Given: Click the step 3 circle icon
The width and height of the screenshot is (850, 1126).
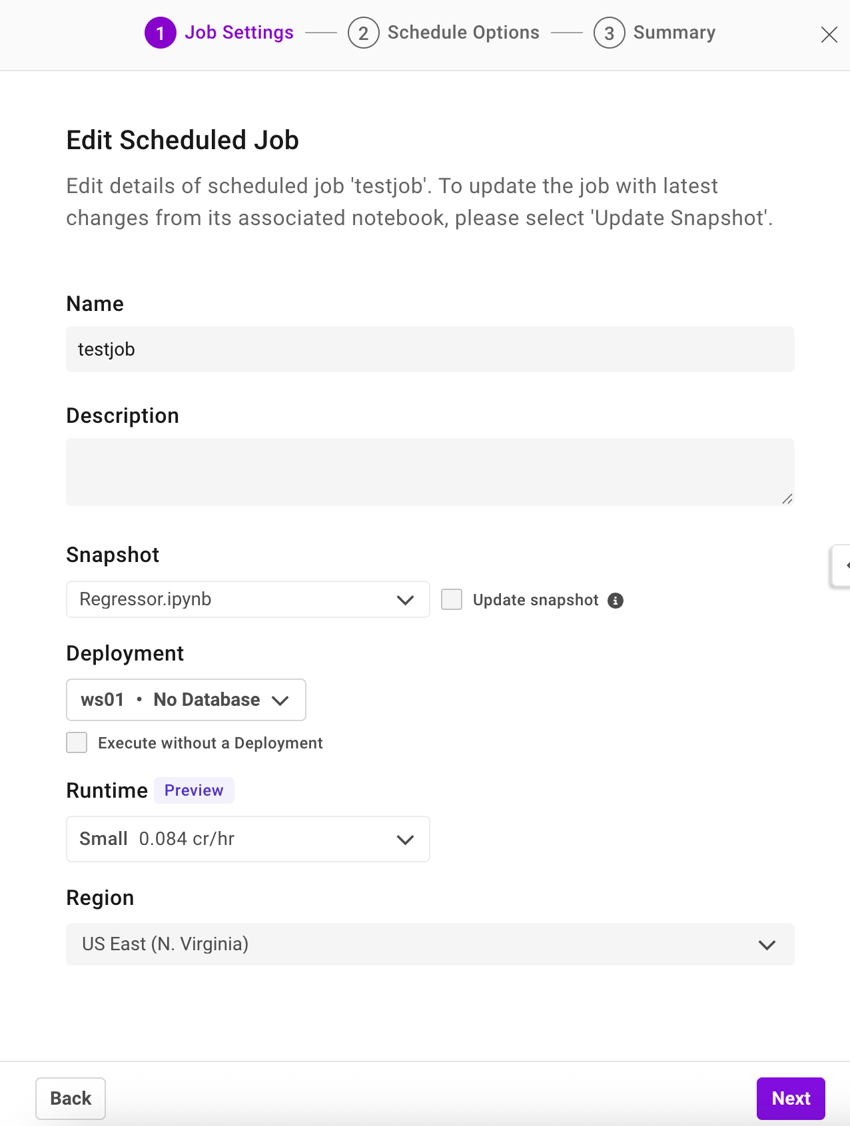Looking at the screenshot, I should tap(609, 32).
